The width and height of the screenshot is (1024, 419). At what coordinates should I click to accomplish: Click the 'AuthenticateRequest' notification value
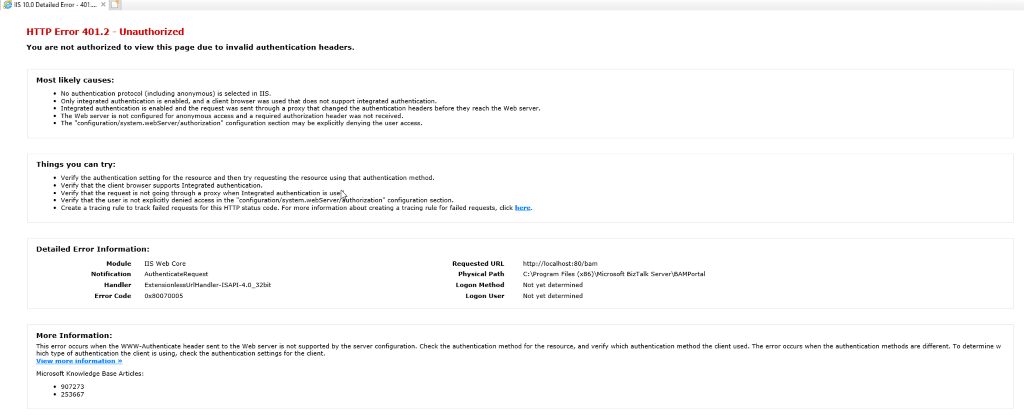pos(175,274)
